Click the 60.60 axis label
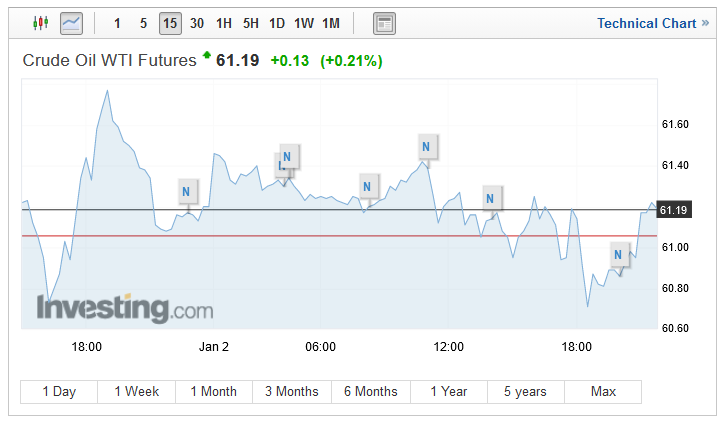This screenshot has height=426, width=725. pos(675,328)
